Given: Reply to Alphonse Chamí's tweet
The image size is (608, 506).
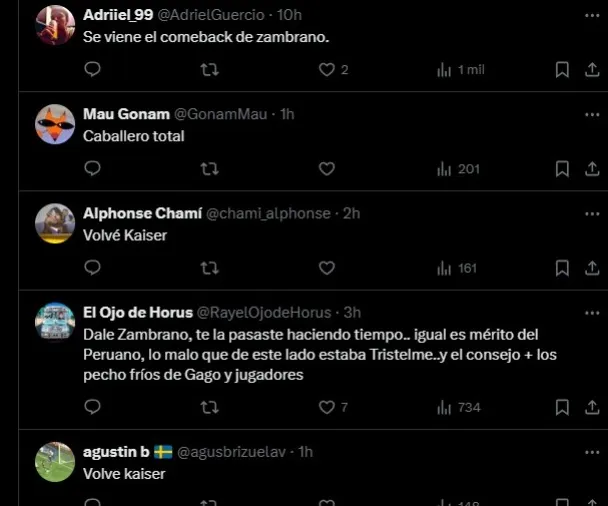Looking at the screenshot, I should pos(92,268).
